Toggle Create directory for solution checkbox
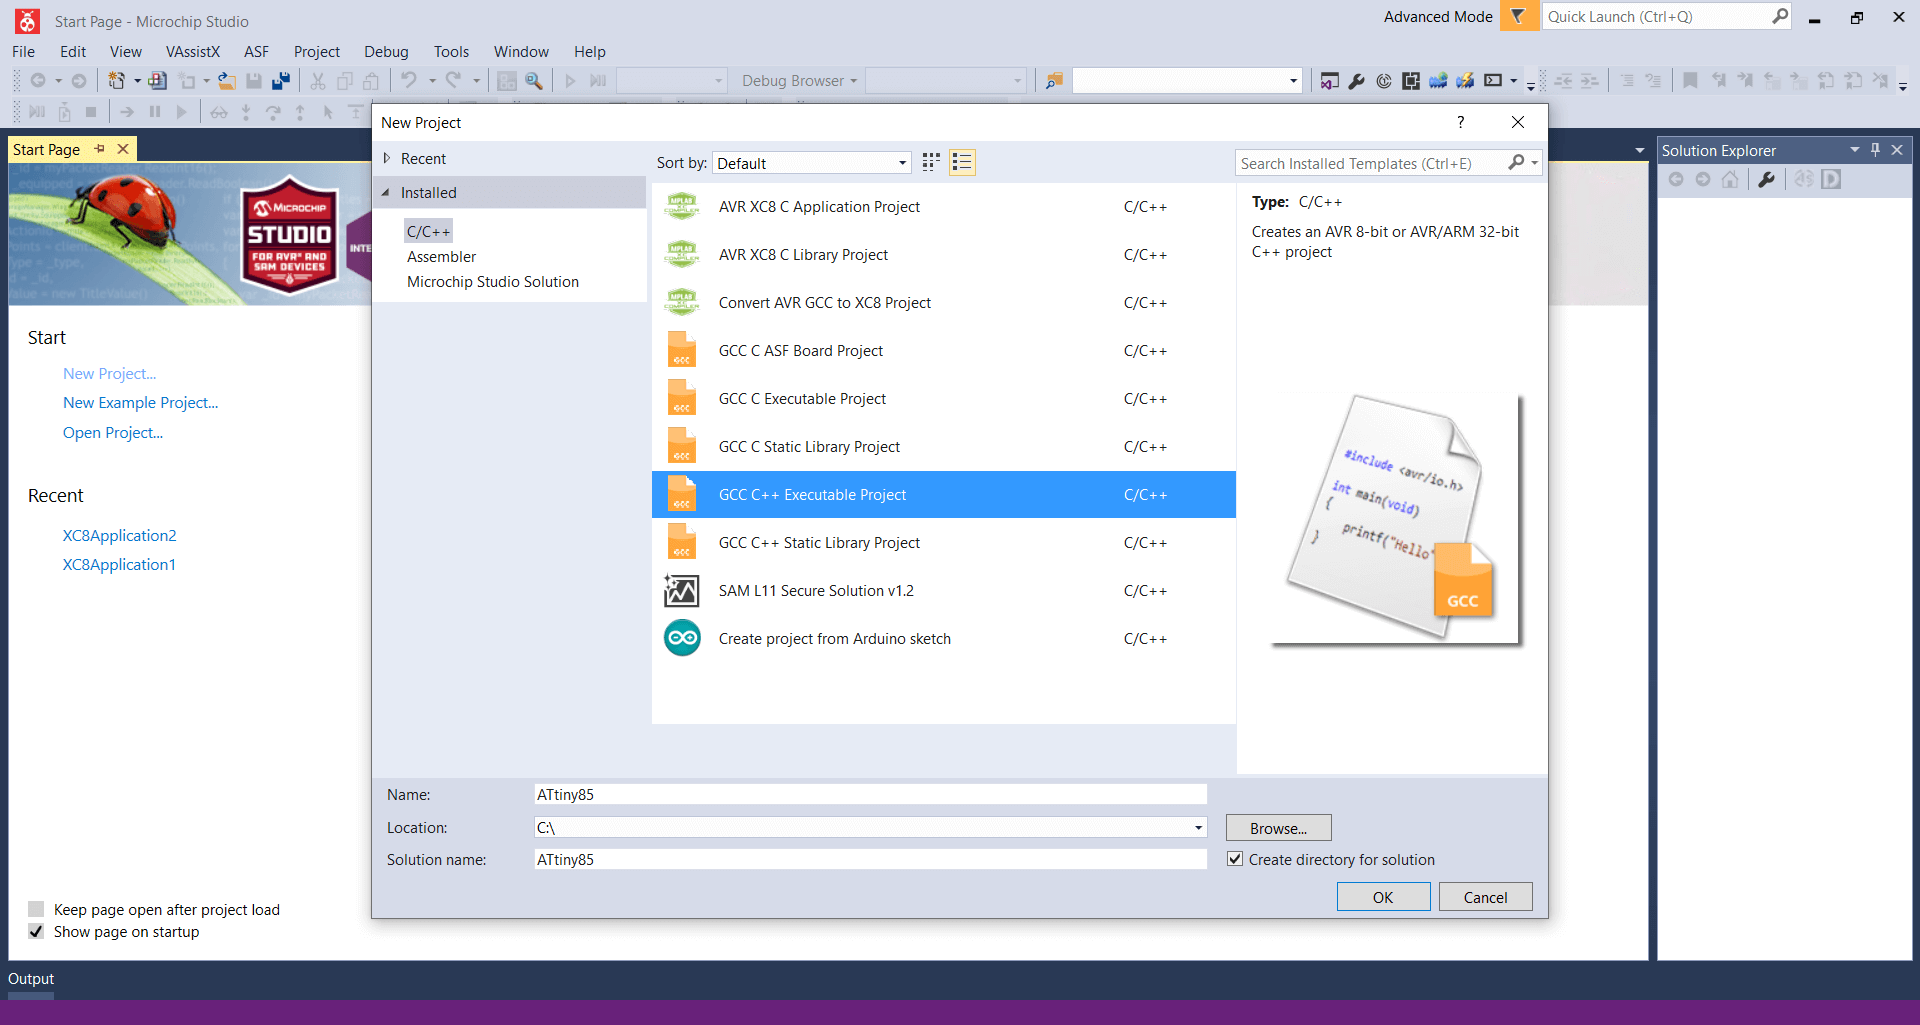1920x1025 pixels. [1235, 859]
